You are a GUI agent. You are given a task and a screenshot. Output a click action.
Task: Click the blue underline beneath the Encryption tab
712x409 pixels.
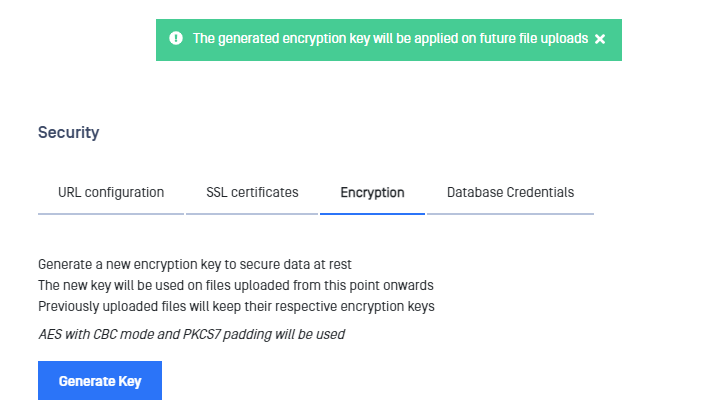(372, 214)
